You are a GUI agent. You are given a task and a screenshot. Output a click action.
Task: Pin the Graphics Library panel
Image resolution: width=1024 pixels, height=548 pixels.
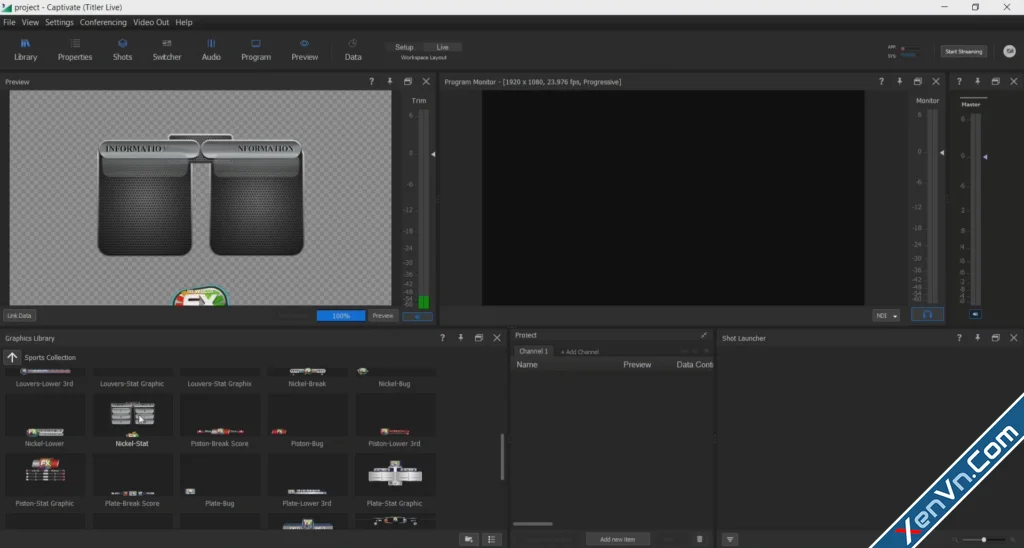(x=461, y=338)
